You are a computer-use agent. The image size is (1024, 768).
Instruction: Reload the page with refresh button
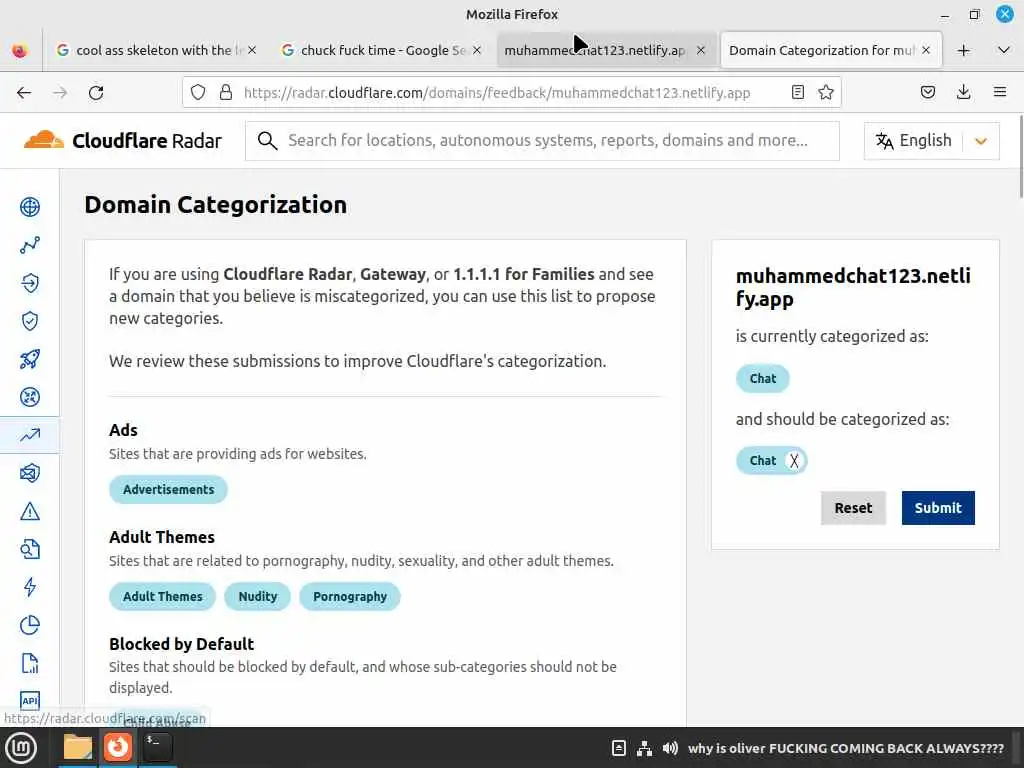point(96,93)
